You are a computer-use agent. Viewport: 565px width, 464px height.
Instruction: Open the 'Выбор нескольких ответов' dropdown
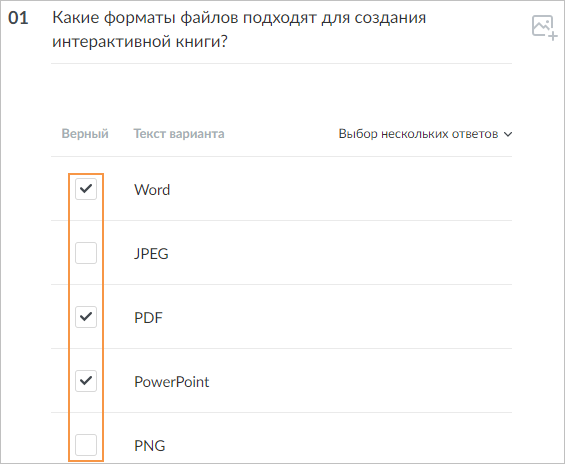pos(425,134)
